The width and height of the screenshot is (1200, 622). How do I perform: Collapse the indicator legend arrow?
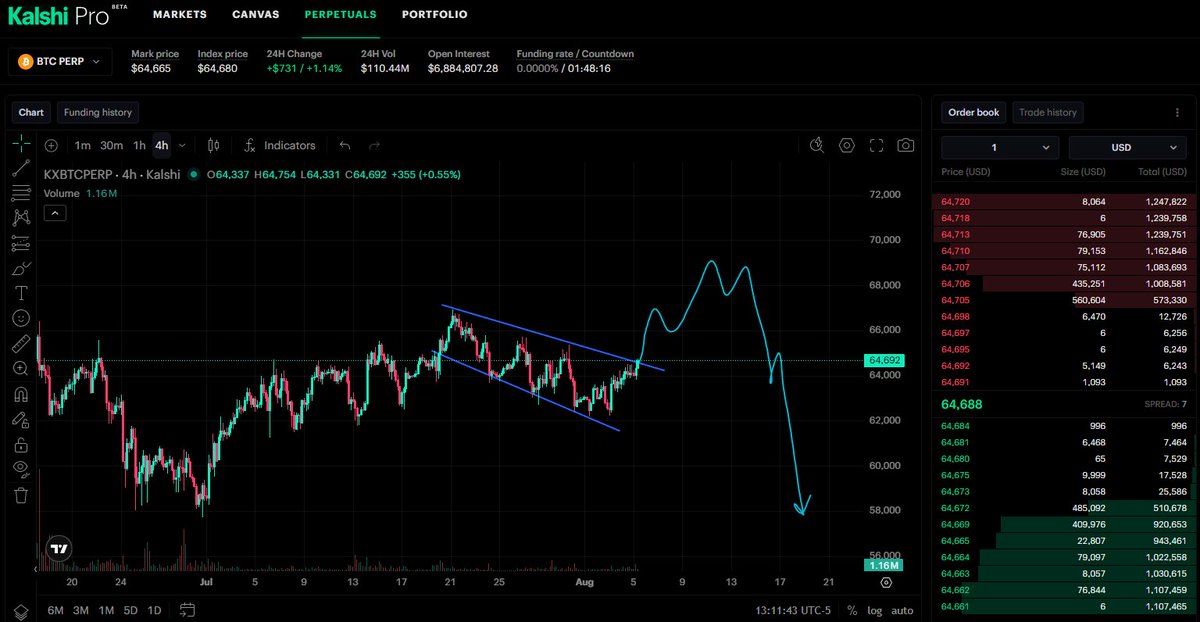pos(55,212)
